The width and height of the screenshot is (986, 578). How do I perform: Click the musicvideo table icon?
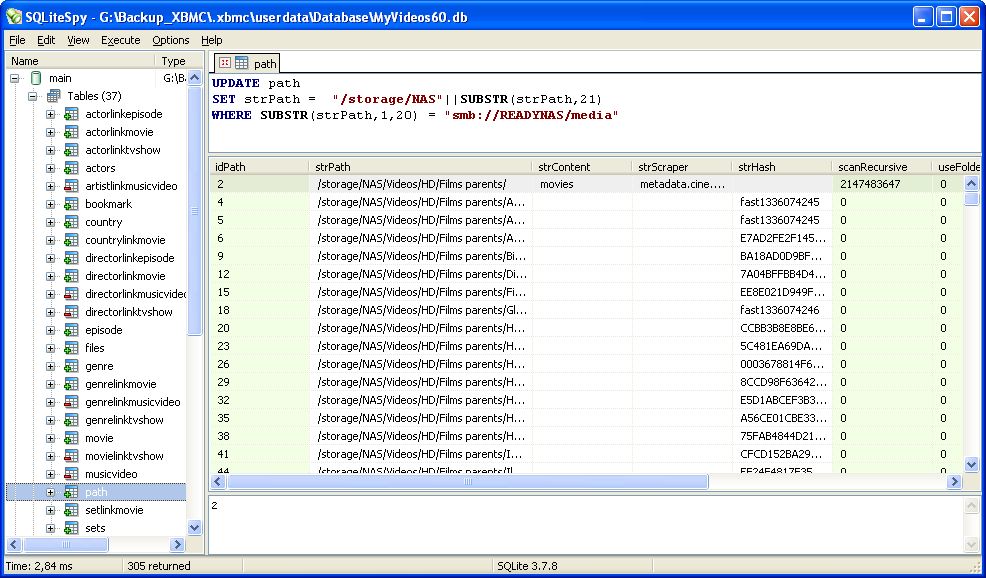[71, 474]
